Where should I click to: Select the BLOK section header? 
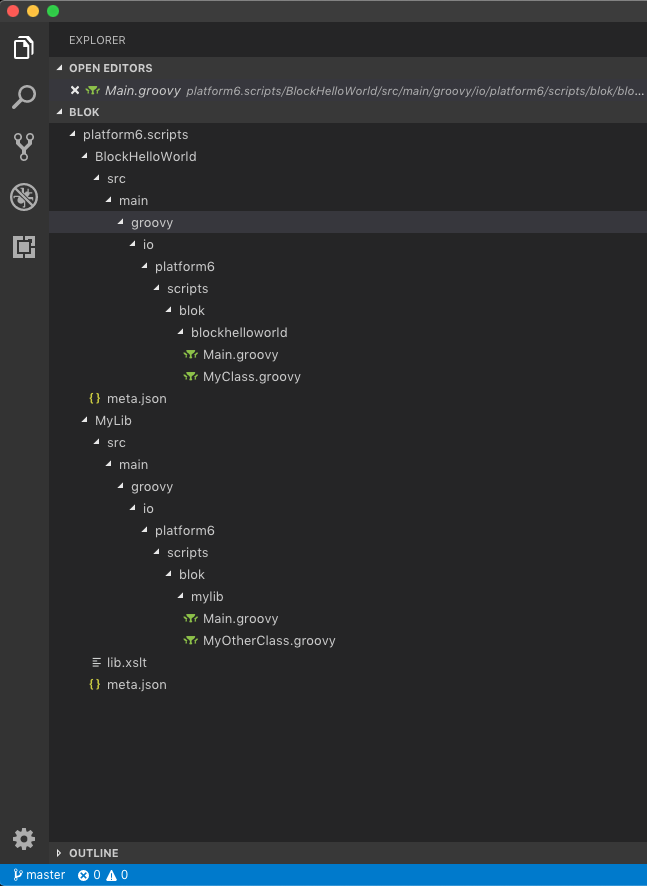point(80,111)
